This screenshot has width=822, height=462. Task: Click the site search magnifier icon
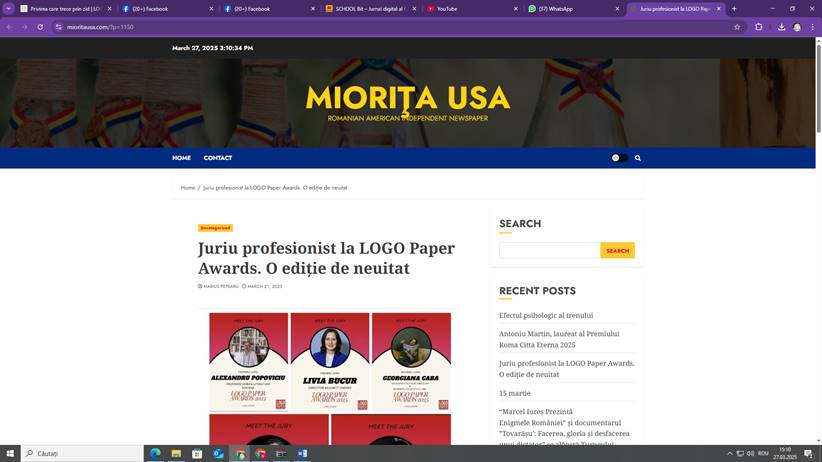pyautogui.click(x=637, y=158)
